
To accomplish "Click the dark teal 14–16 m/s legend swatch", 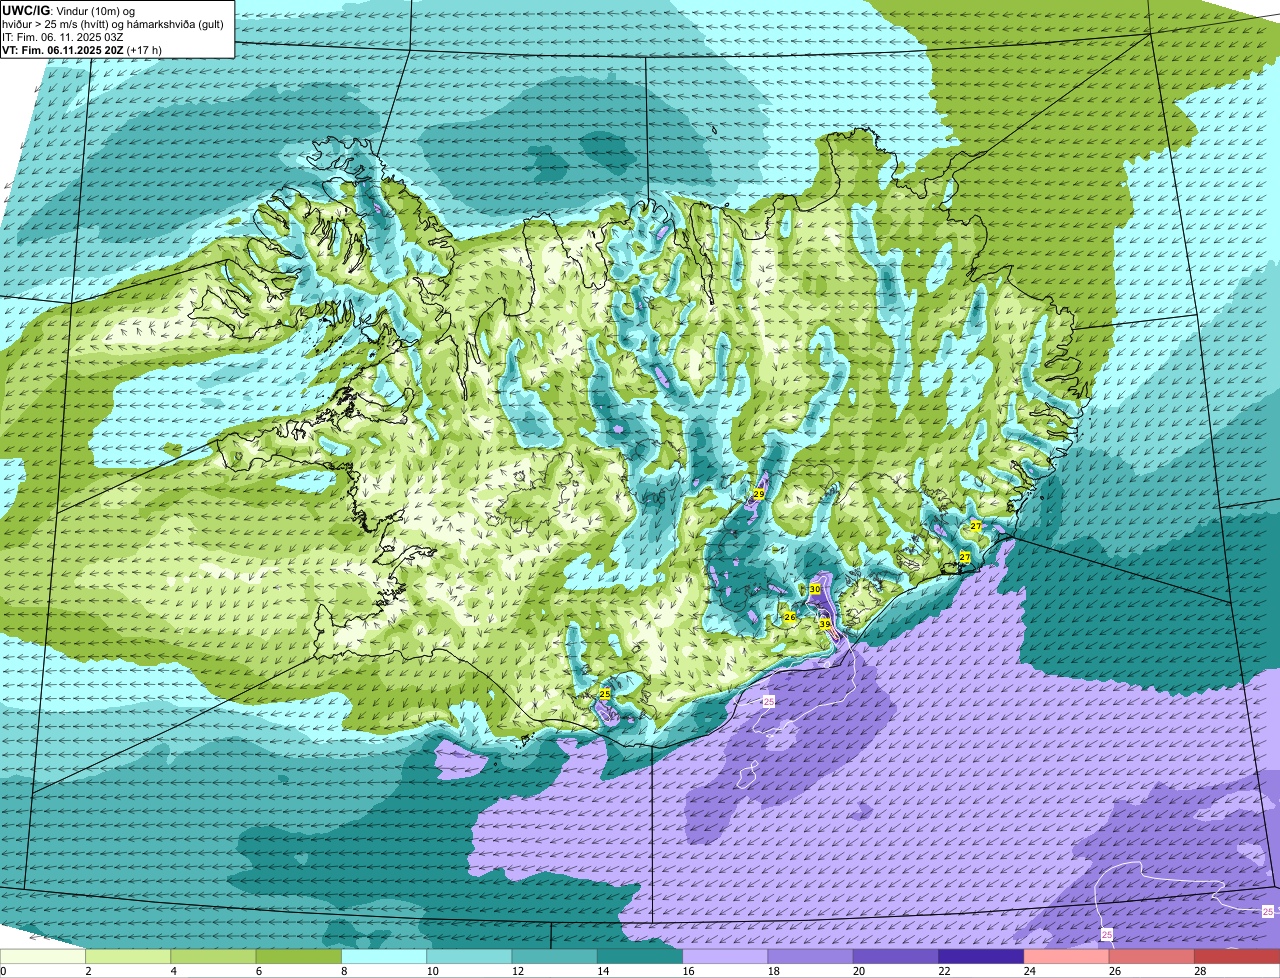I will 640,956.
